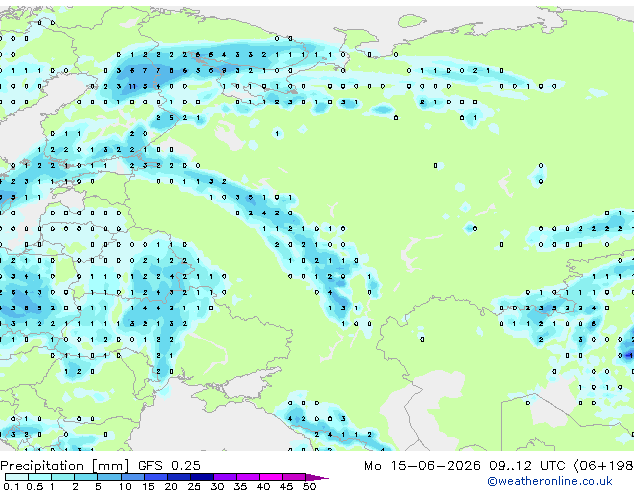The image size is (634, 490).
Task: Select the 5–10 mm legend color swatch
Action: [x=109, y=477]
